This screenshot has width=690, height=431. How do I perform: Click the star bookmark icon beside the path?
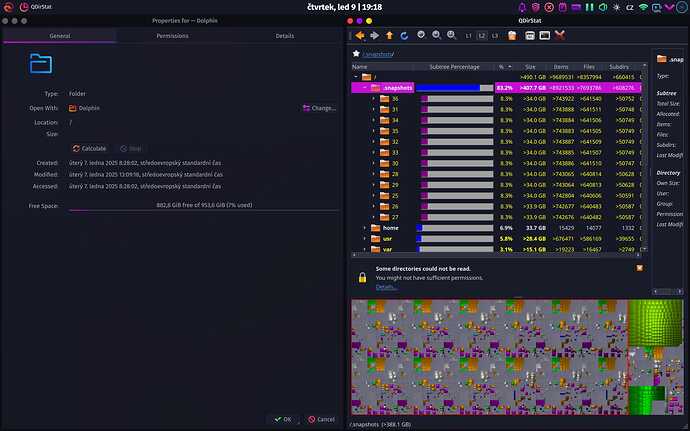pyautogui.click(x=356, y=54)
